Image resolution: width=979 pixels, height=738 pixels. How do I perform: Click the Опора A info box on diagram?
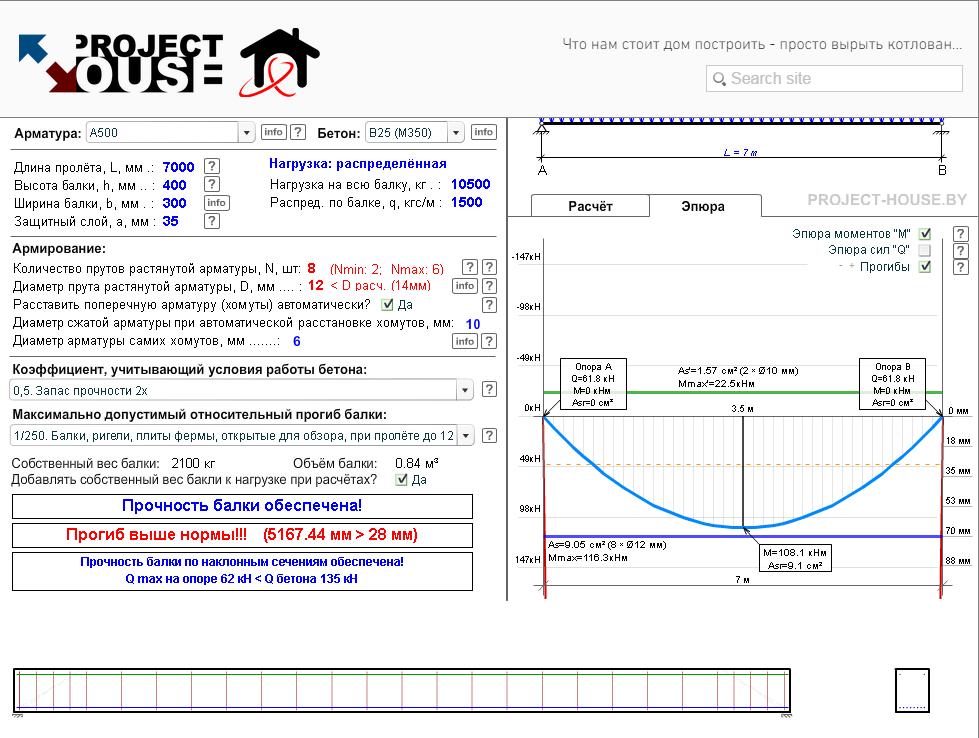tap(593, 384)
